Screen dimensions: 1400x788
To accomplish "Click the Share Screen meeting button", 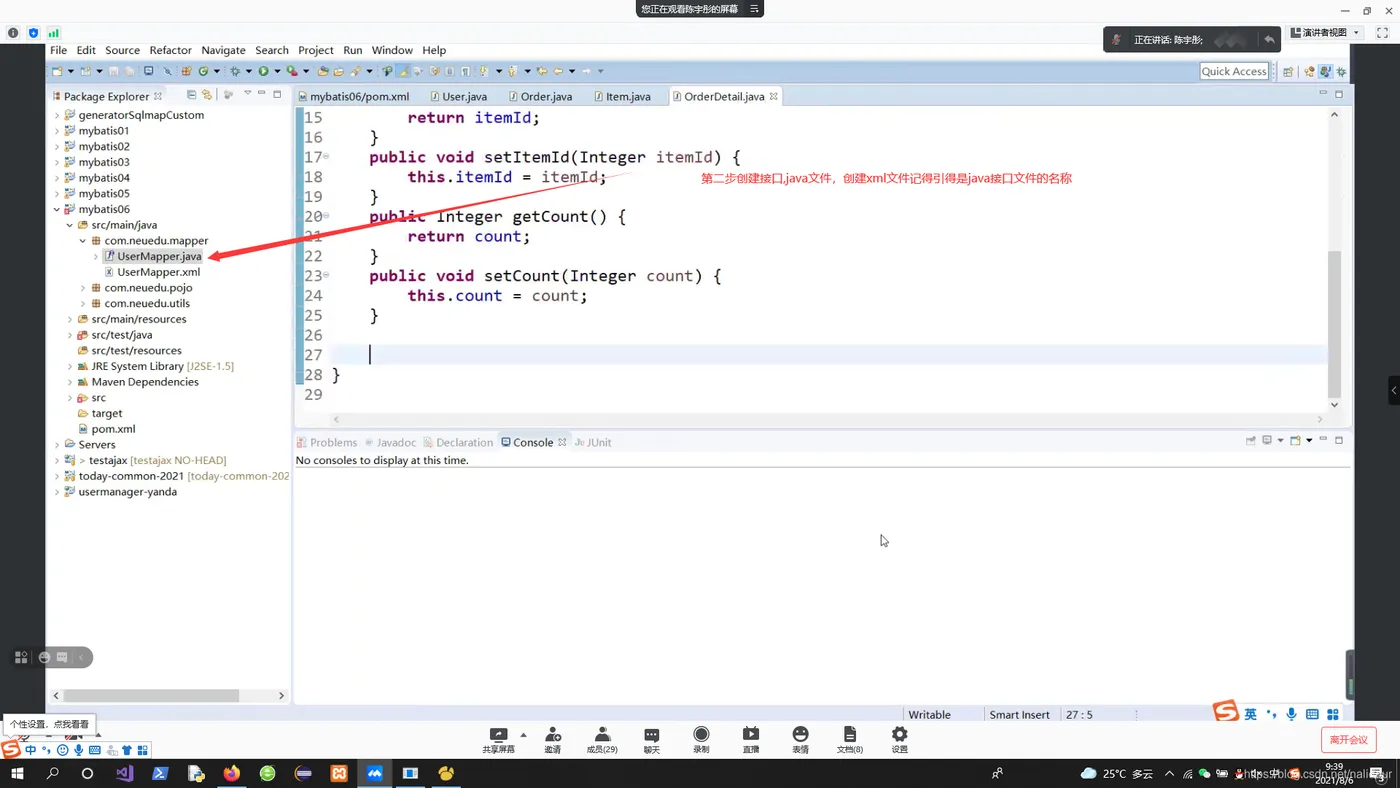I will (498, 740).
